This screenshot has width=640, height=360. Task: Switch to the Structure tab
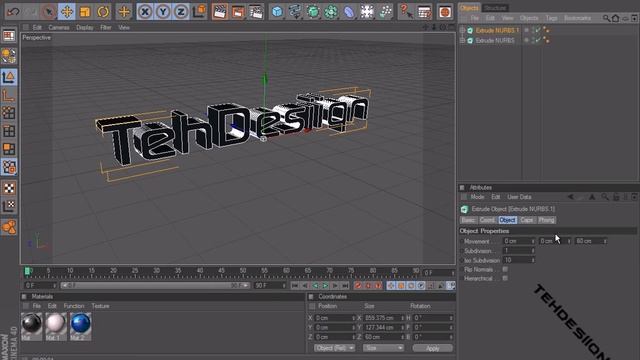tap(495, 8)
